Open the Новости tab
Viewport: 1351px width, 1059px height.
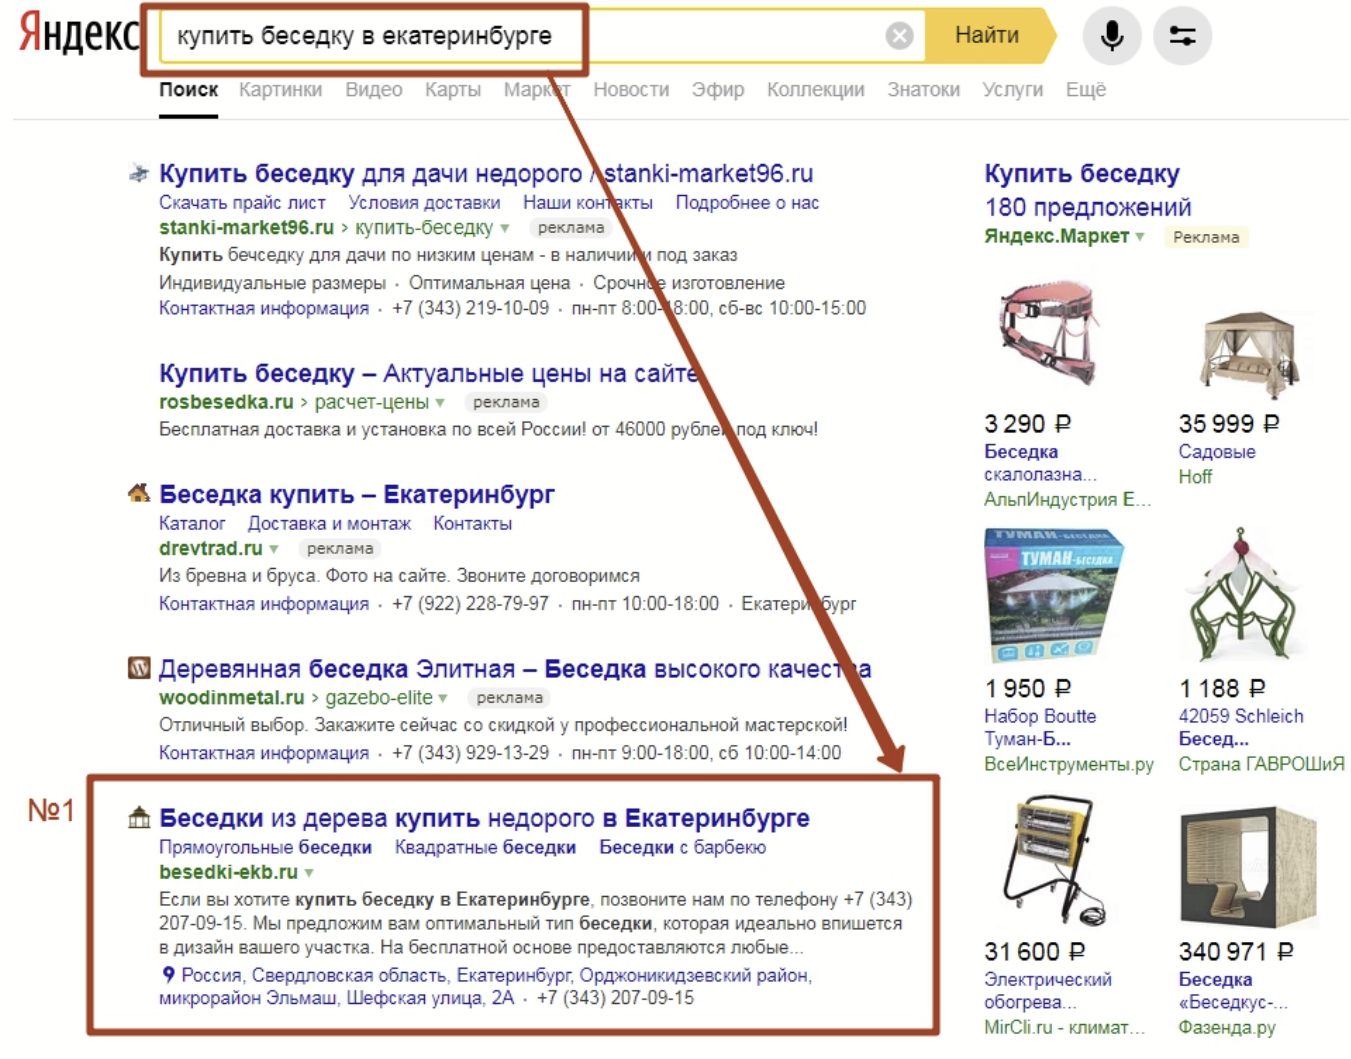click(x=631, y=90)
